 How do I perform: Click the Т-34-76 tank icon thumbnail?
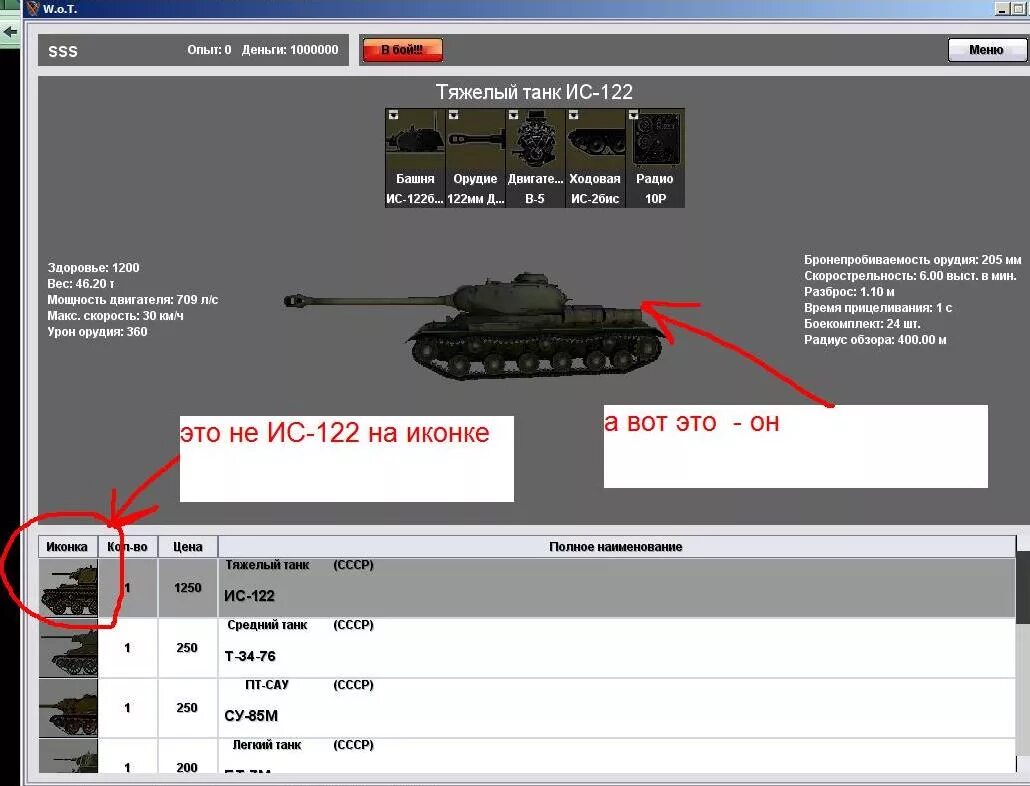[68, 648]
